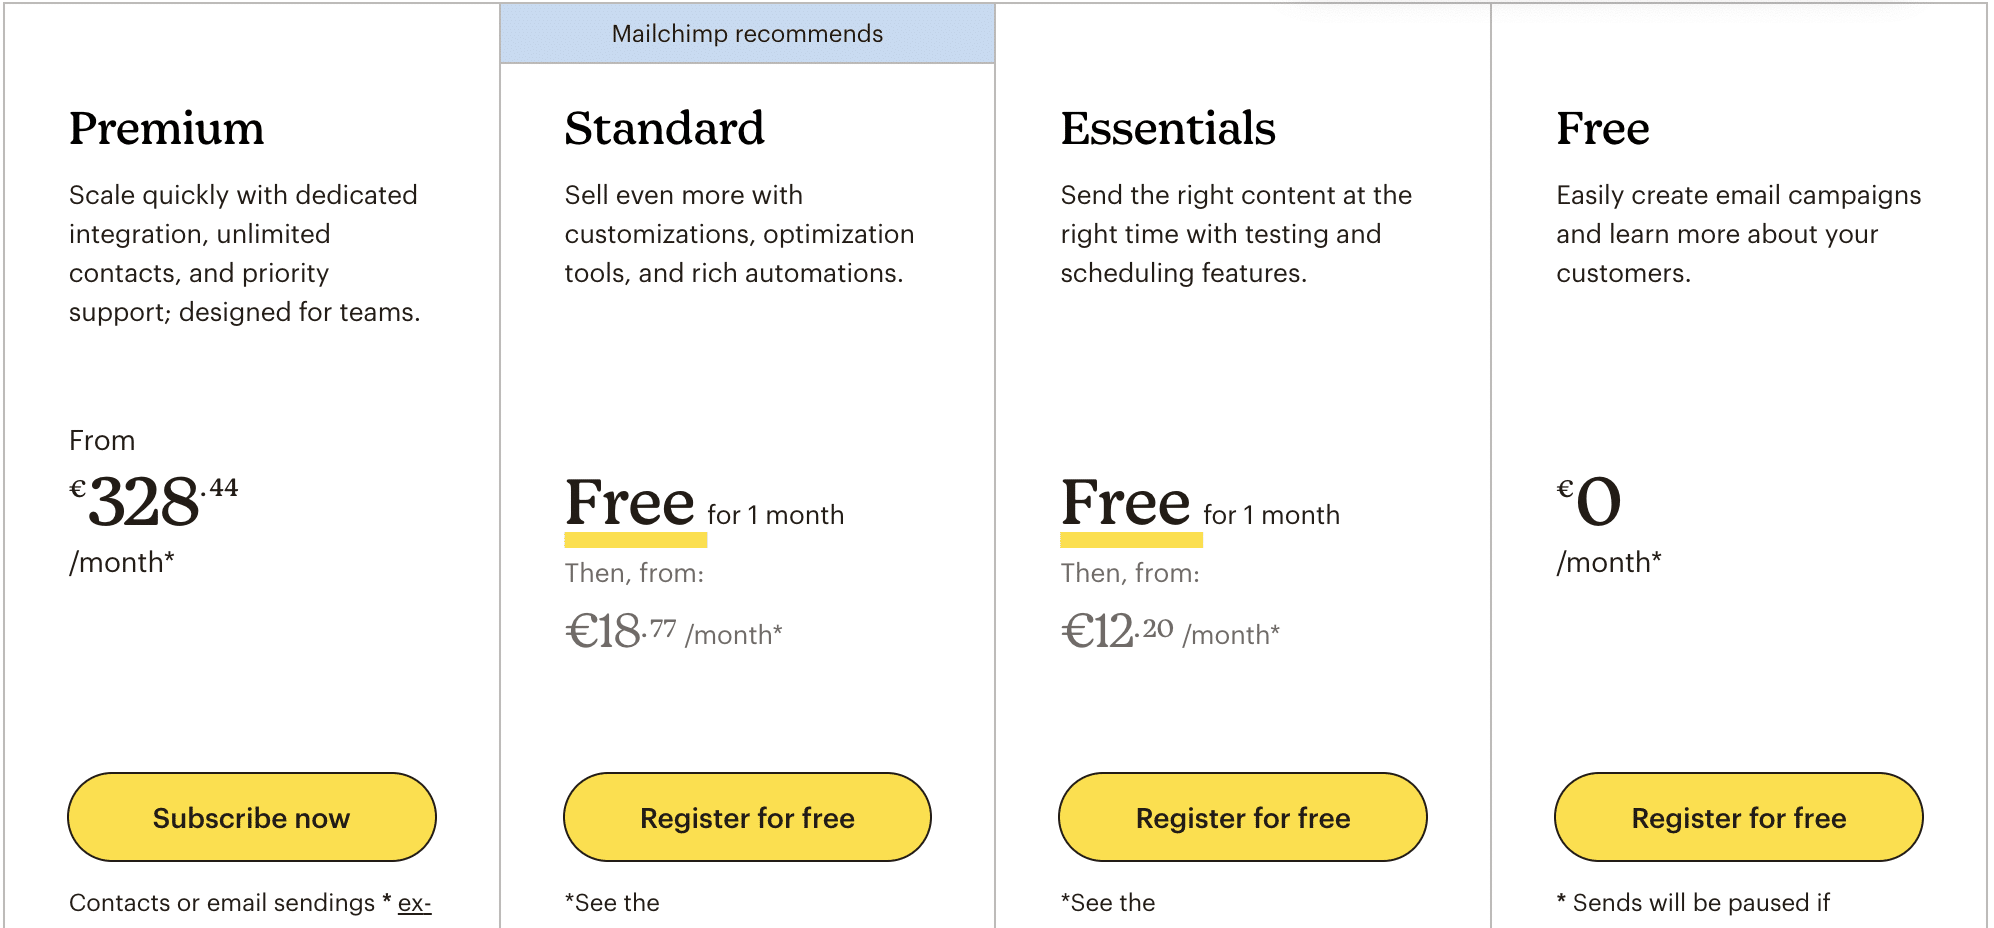Viewport: 1994px width, 928px height.
Task: Select the Essentials plan heading
Action: click(x=1168, y=128)
